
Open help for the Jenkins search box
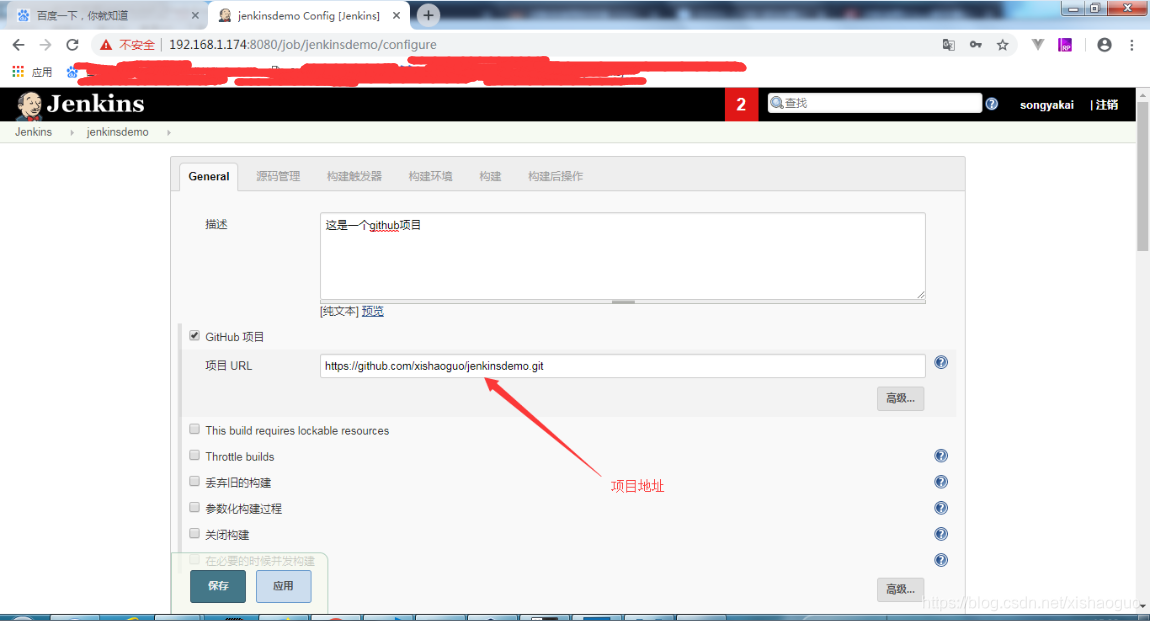pos(992,104)
